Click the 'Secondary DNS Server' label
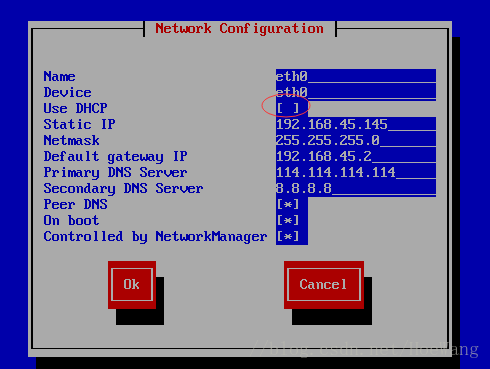The width and height of the screenshot is (490, 369). point(123,188)
